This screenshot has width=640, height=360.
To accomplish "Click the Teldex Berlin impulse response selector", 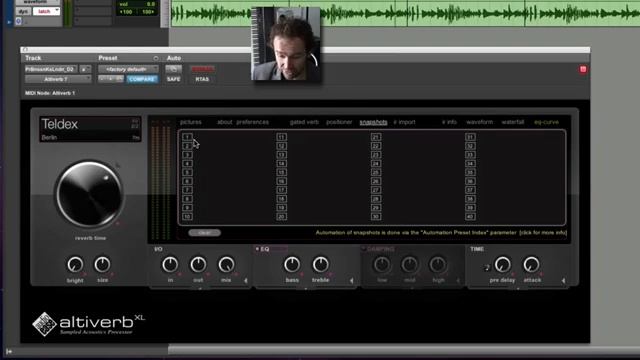I will point(90,129).
